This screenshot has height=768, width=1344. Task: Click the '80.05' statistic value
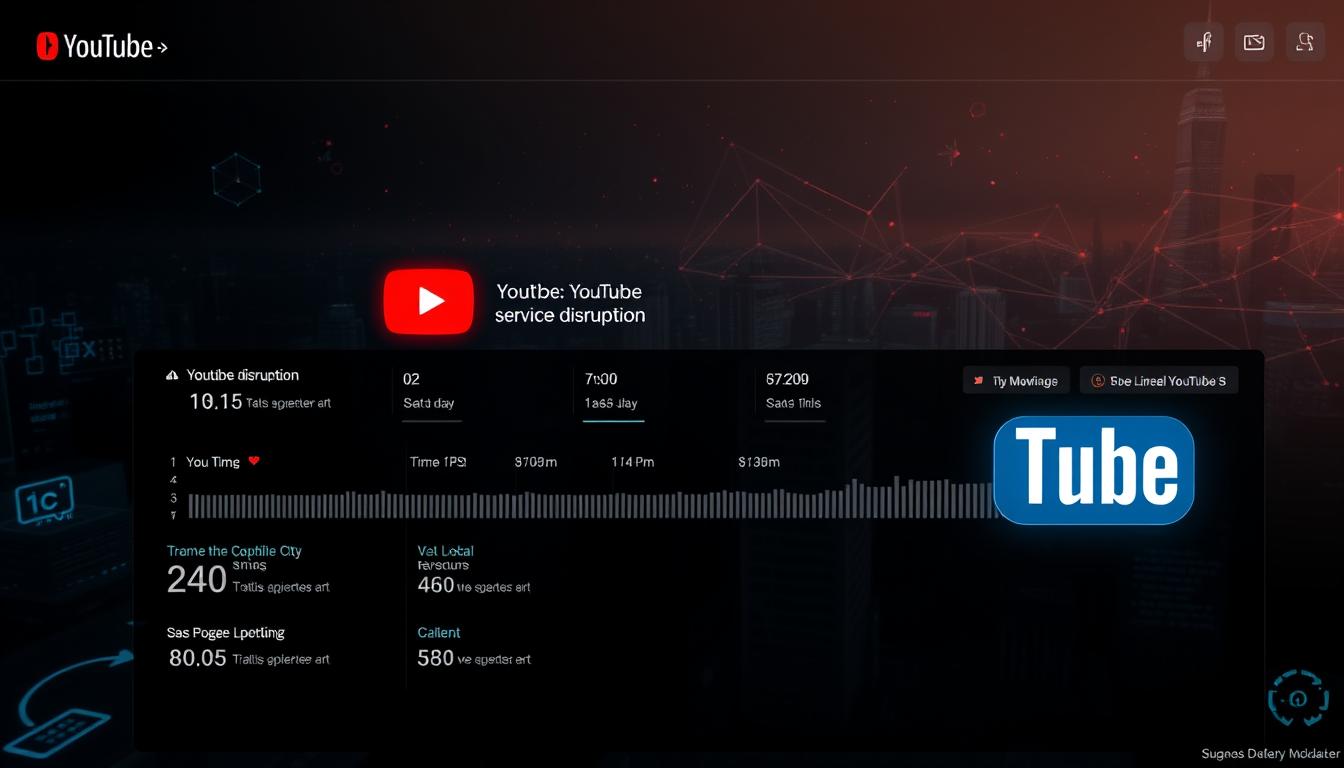coord(197,658)
